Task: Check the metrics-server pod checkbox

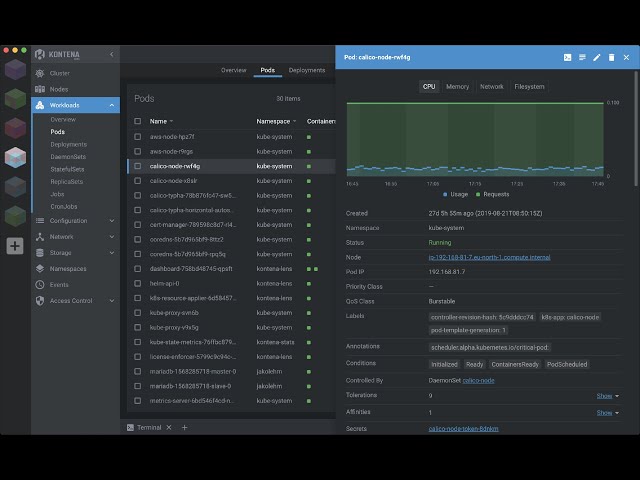Action: click(x=138, y=401)
